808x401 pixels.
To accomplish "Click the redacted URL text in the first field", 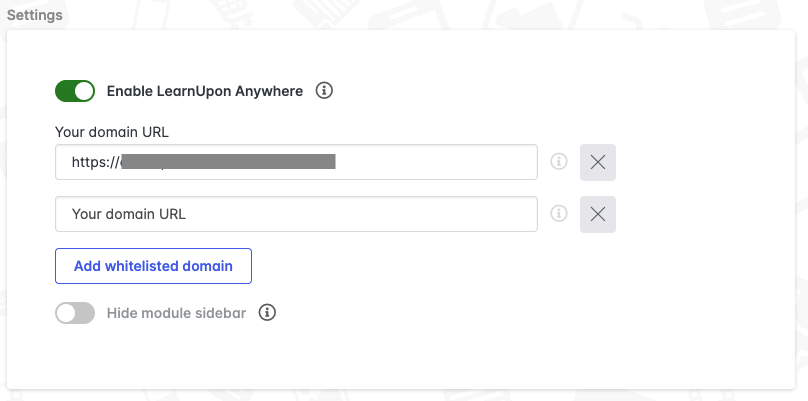I will pyautogui.click(x=228, y=161).
